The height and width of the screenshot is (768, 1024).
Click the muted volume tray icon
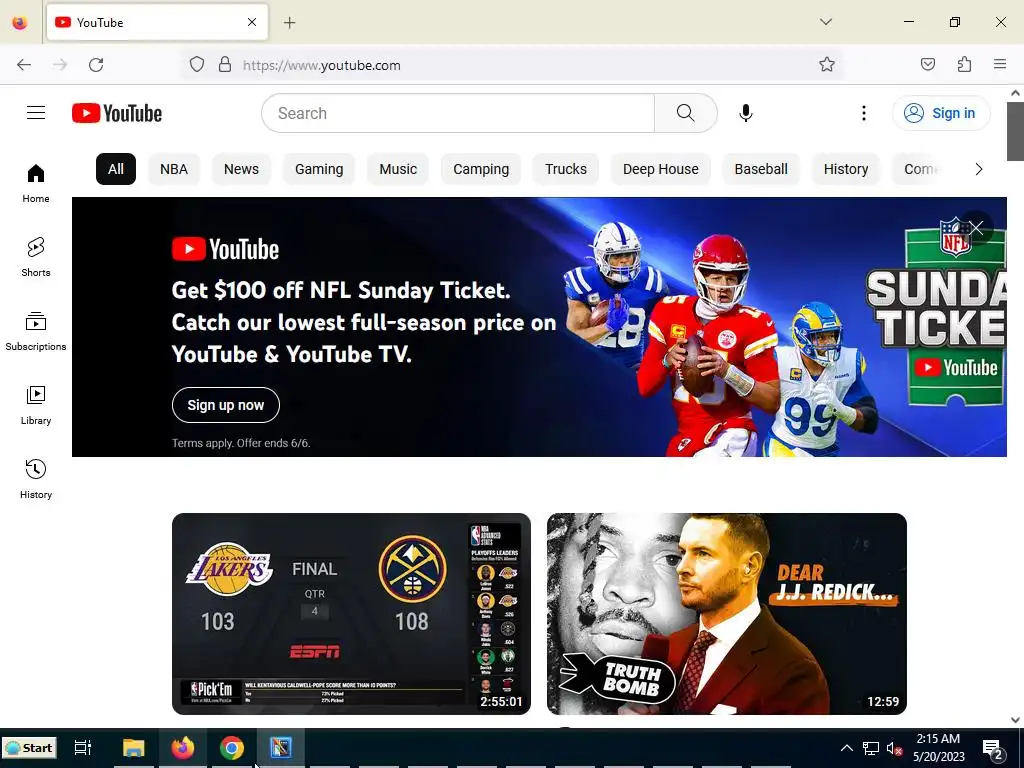(x=894, y=748)
